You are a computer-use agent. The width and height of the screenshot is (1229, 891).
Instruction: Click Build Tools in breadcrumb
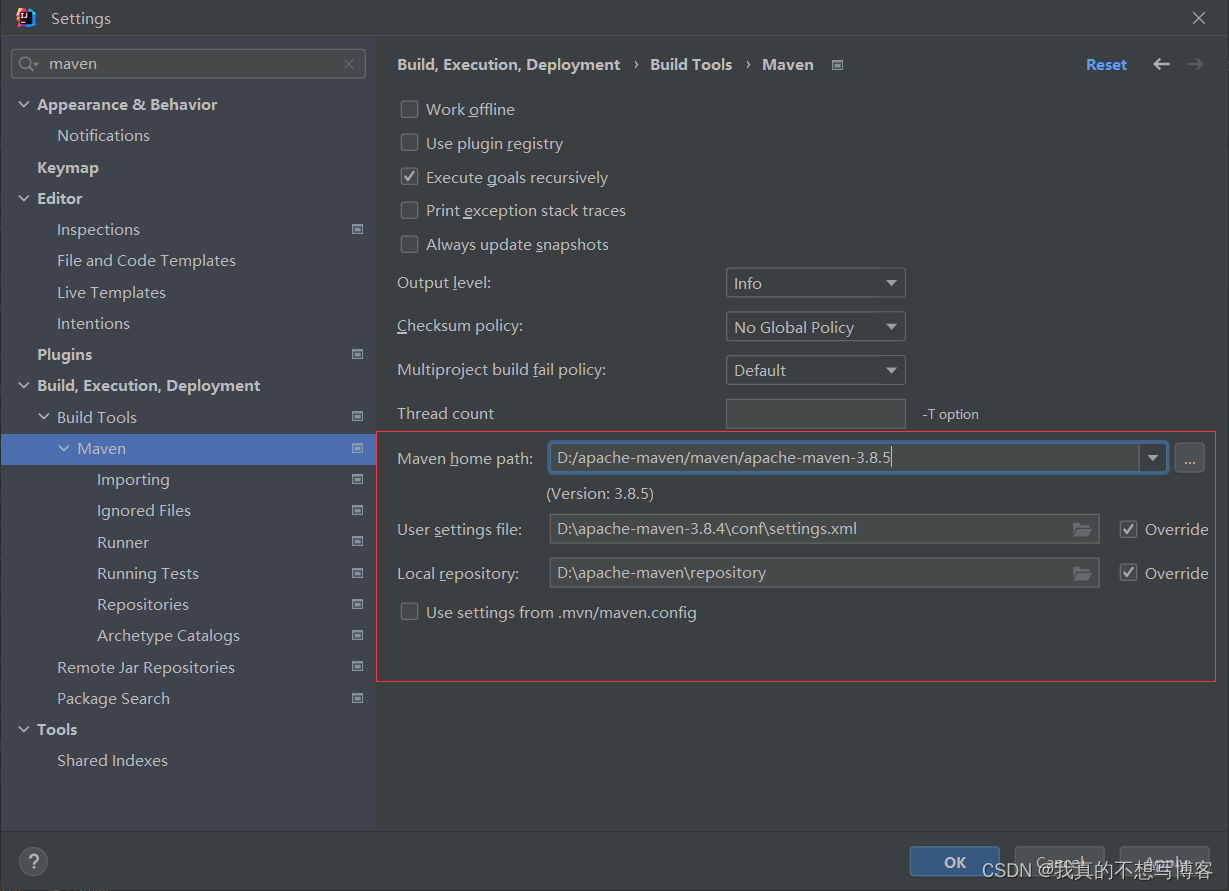(691, 64)
